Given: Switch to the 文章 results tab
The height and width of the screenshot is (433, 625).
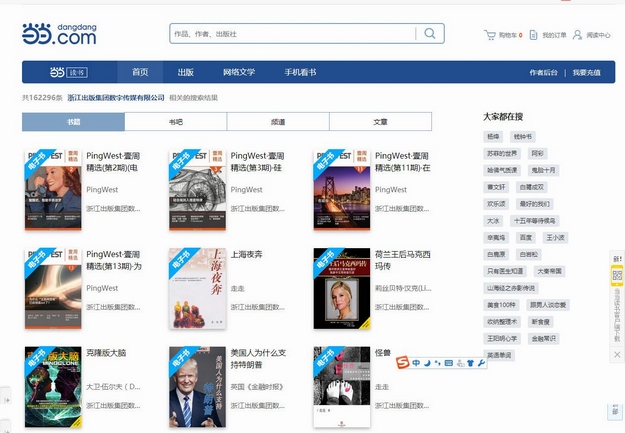Looking at the screenshot, I should pos(380,122).
